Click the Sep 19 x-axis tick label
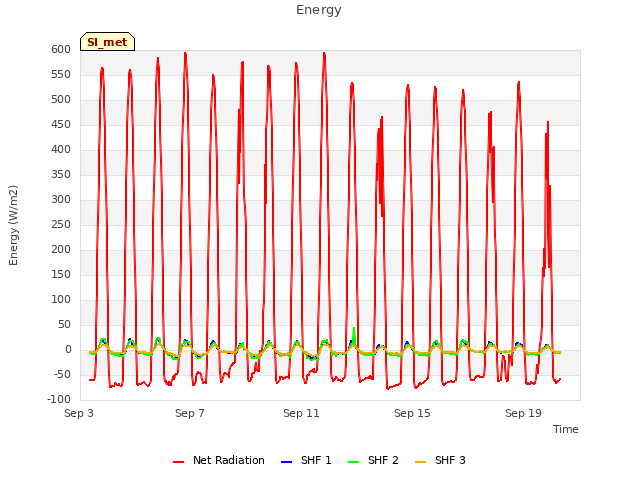 point(523,413)
